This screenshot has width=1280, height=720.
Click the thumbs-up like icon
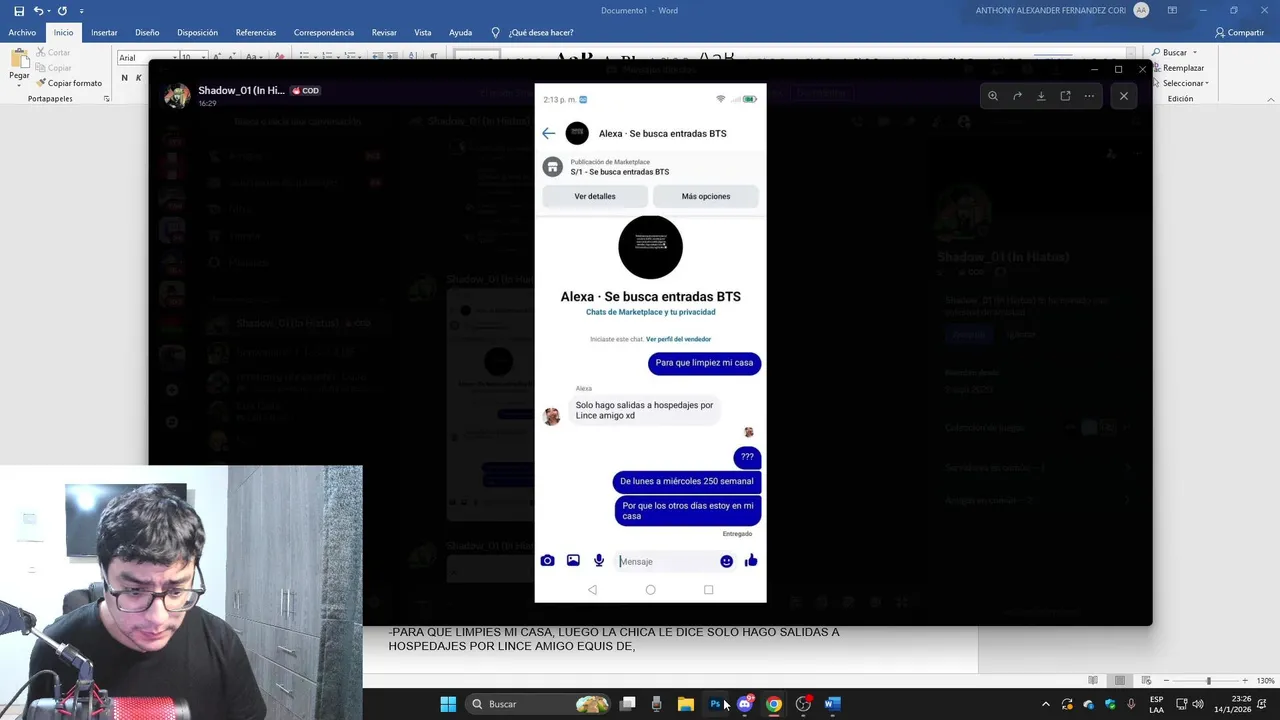click(x=751, y=561)
